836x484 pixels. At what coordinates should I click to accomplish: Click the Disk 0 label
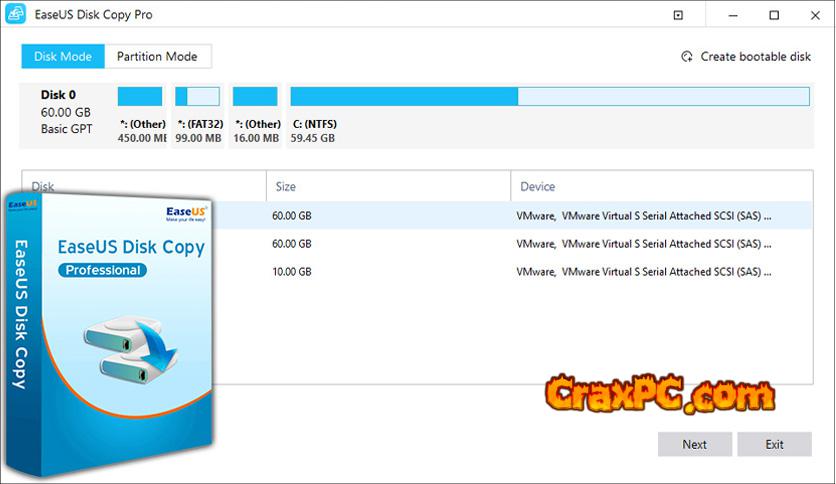pyautogui.click(x=59, y=95)
